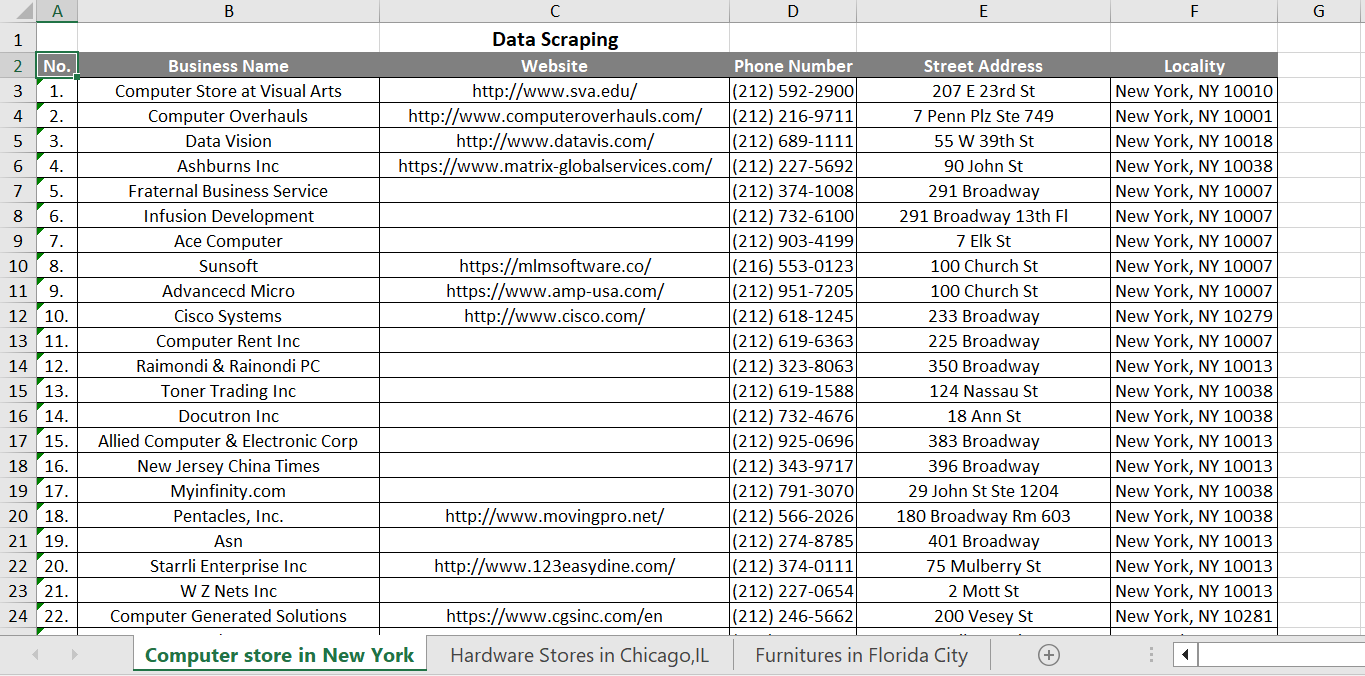Select the Pentacles, Inc. cell
Screen dimensions: 1365x676
click(228, 516)
